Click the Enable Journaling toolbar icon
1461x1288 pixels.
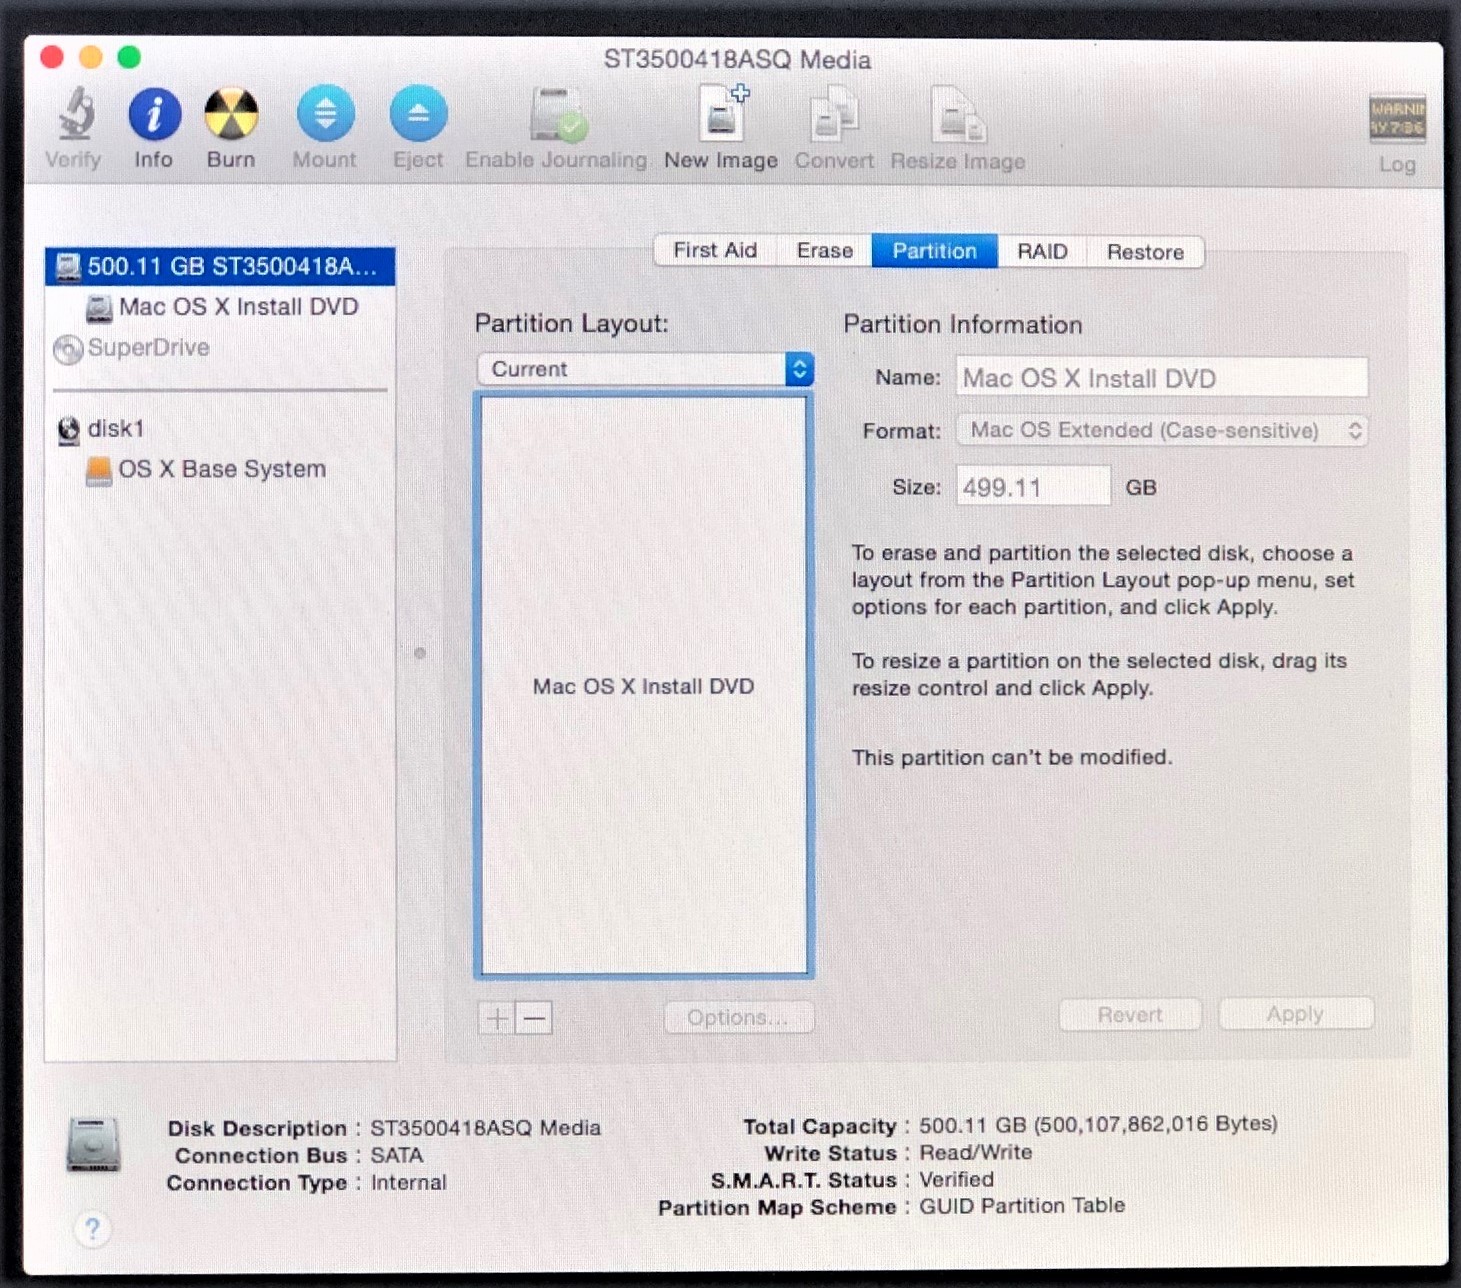tap(557, 115)
